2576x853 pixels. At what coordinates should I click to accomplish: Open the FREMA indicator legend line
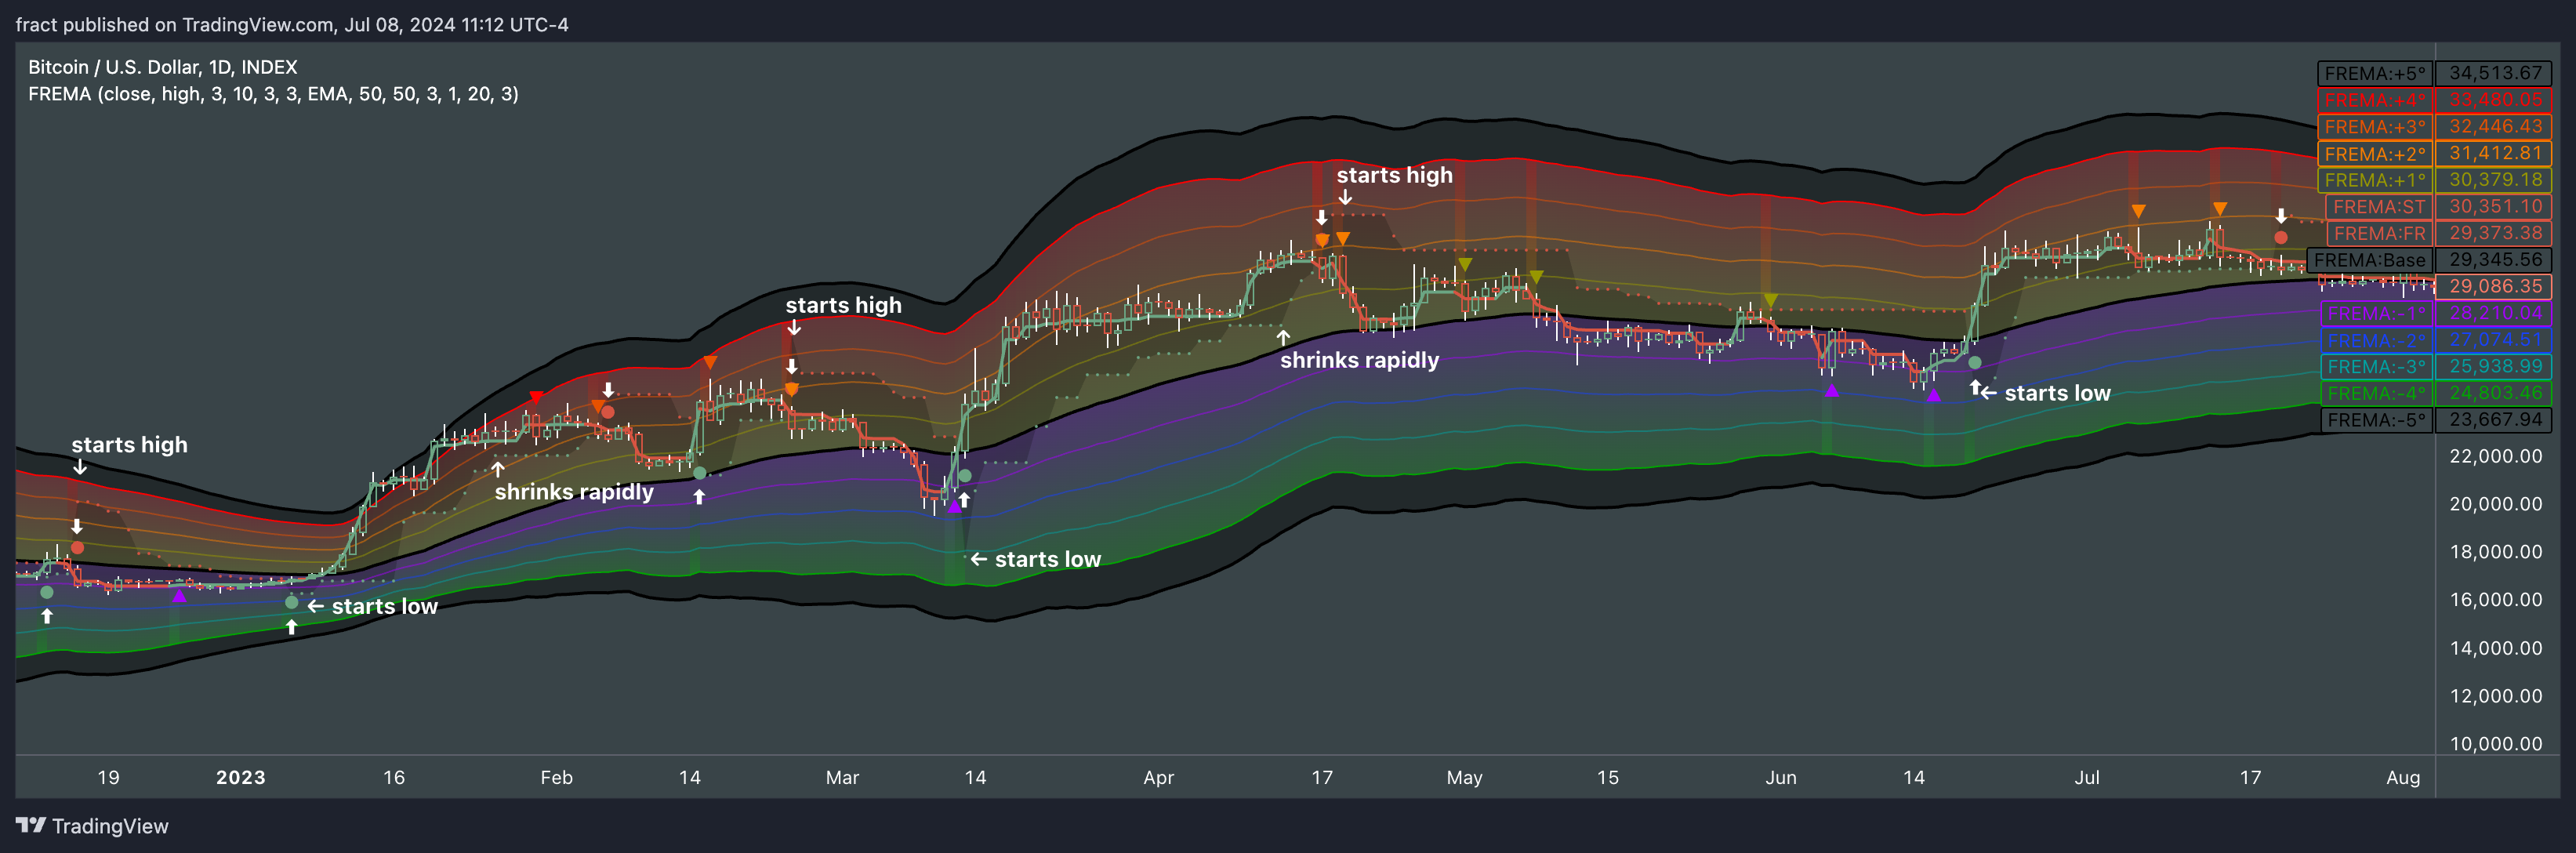pos(273,94)
